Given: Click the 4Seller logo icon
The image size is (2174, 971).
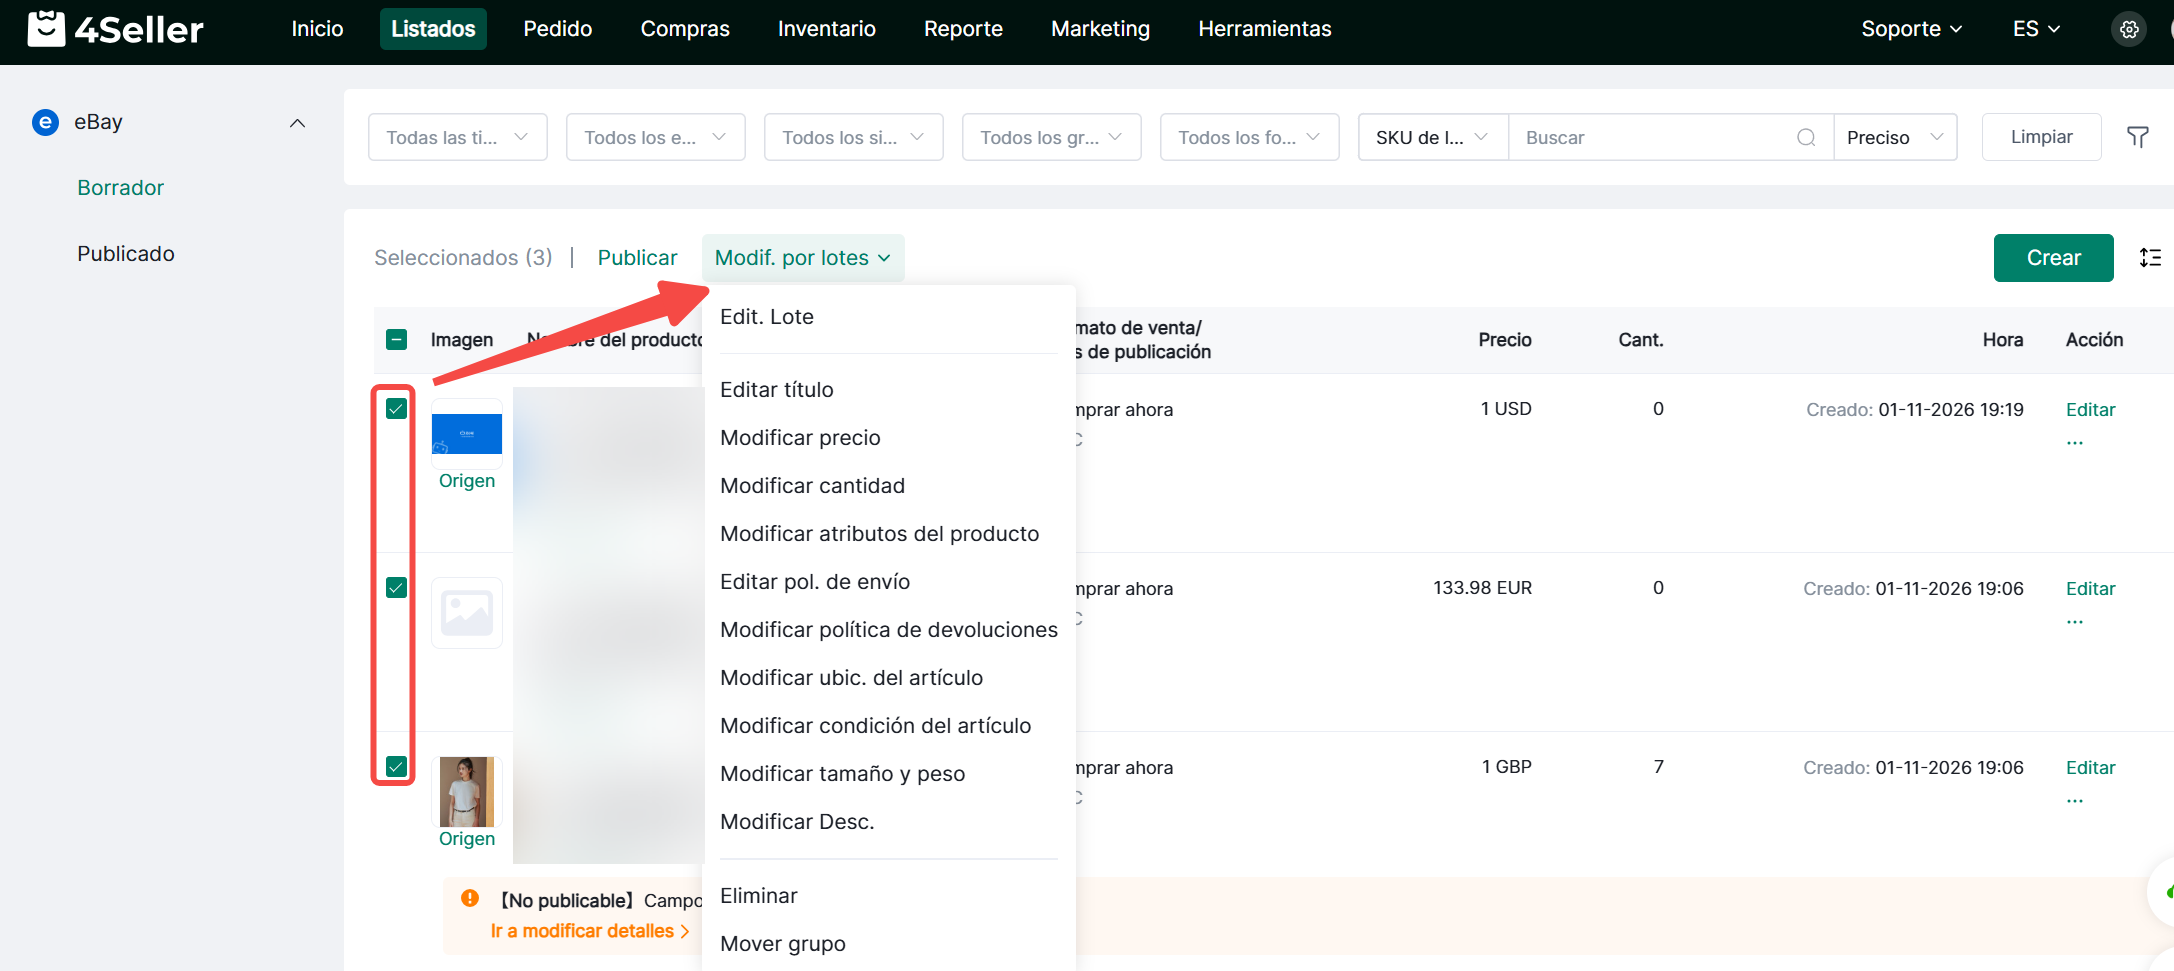Looking at the screenshot, I should pyautogui.click(x=46, y=29).
